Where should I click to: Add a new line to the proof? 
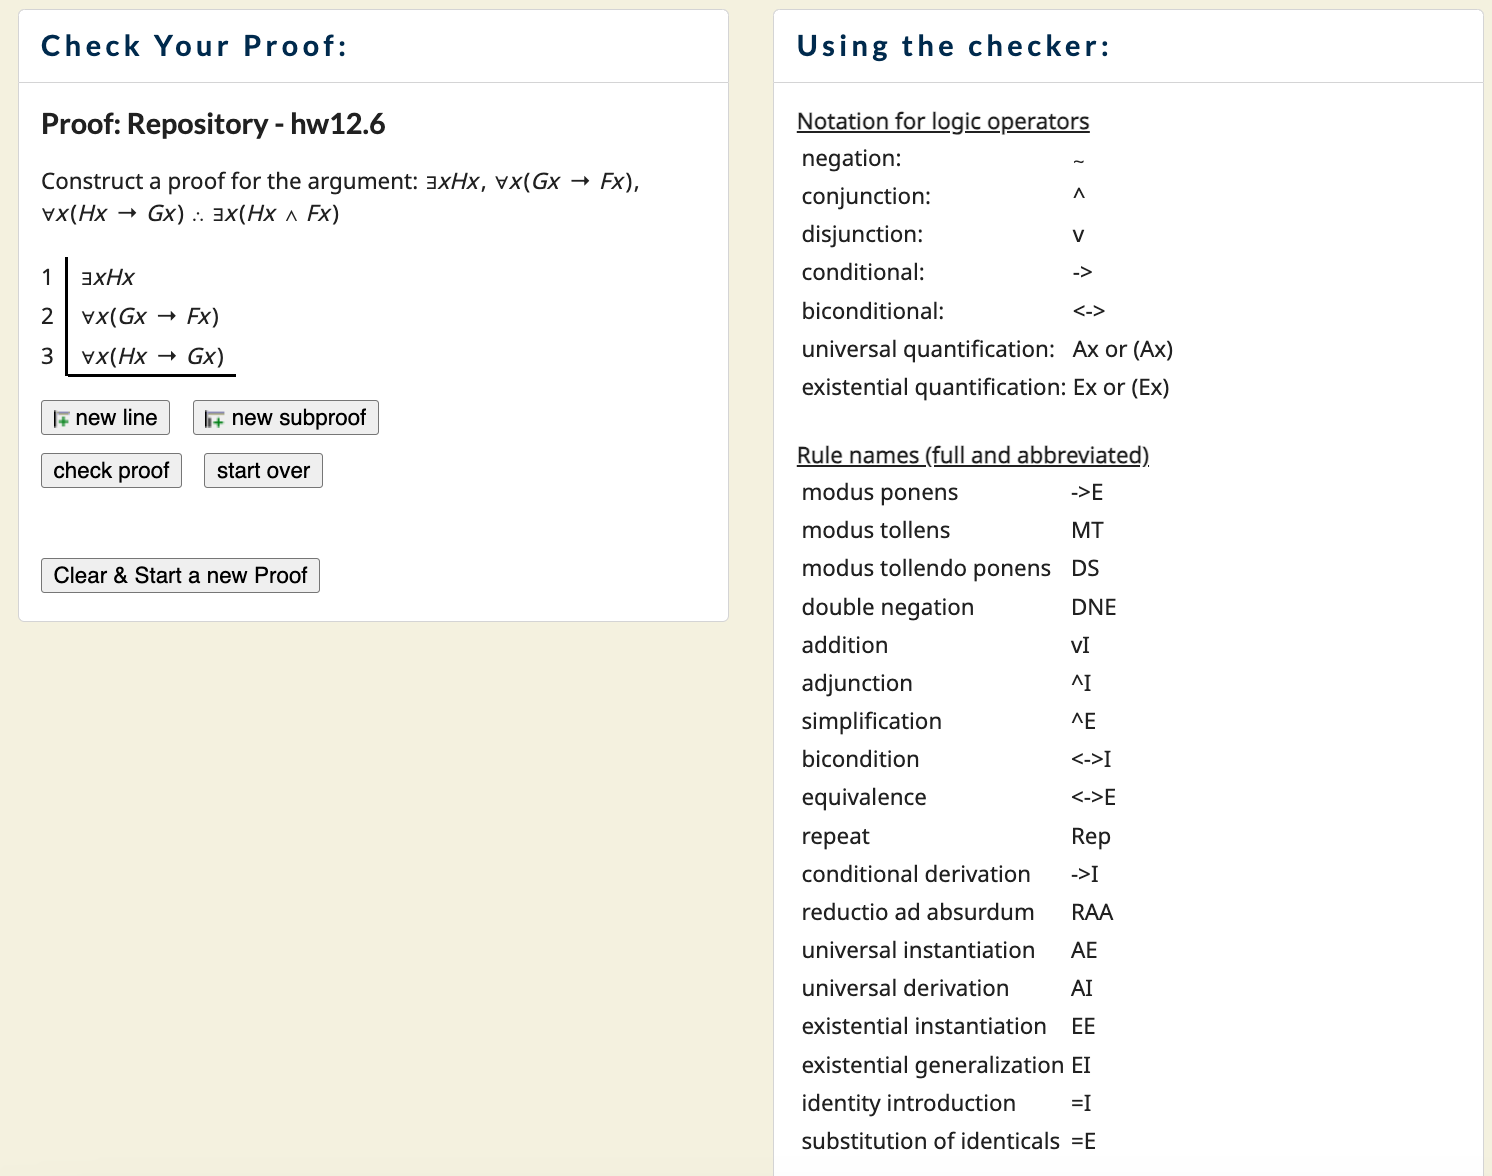[105, 417]
